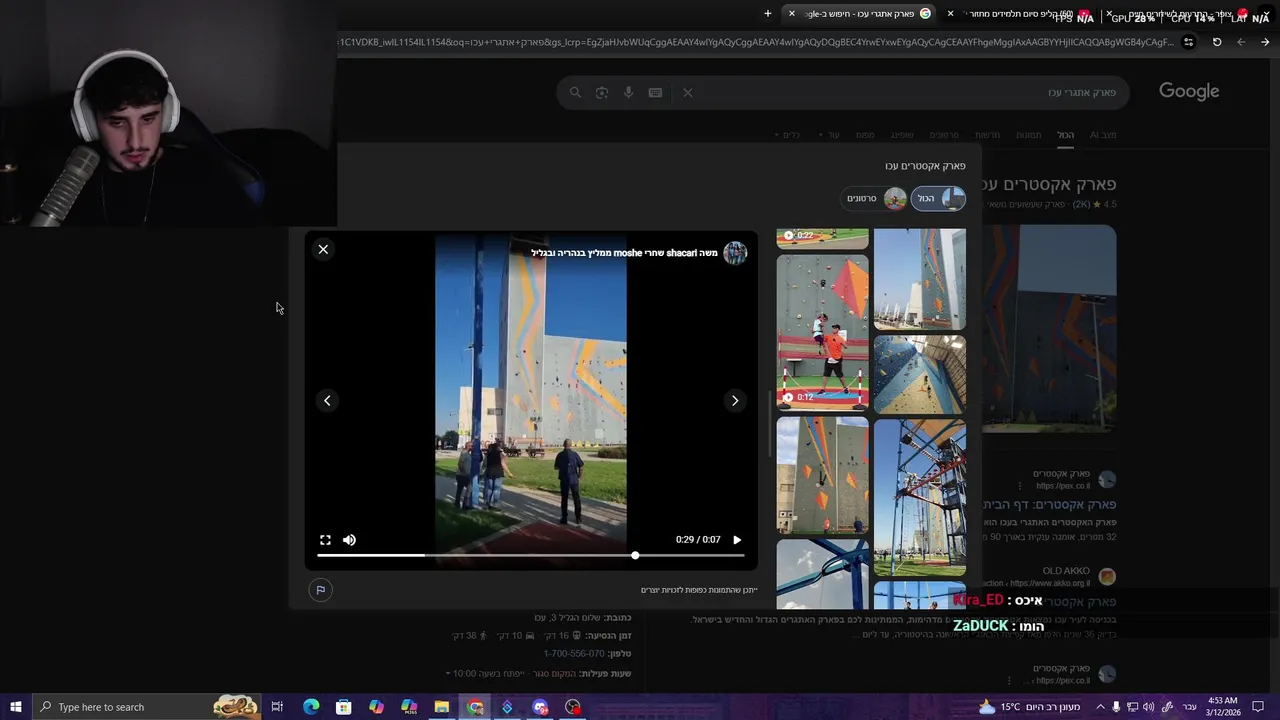This screenshot has width=1280, height=720.
Task: Select the סרטונים filter chip in the media dialog
Action: click(x=875, y=198)
